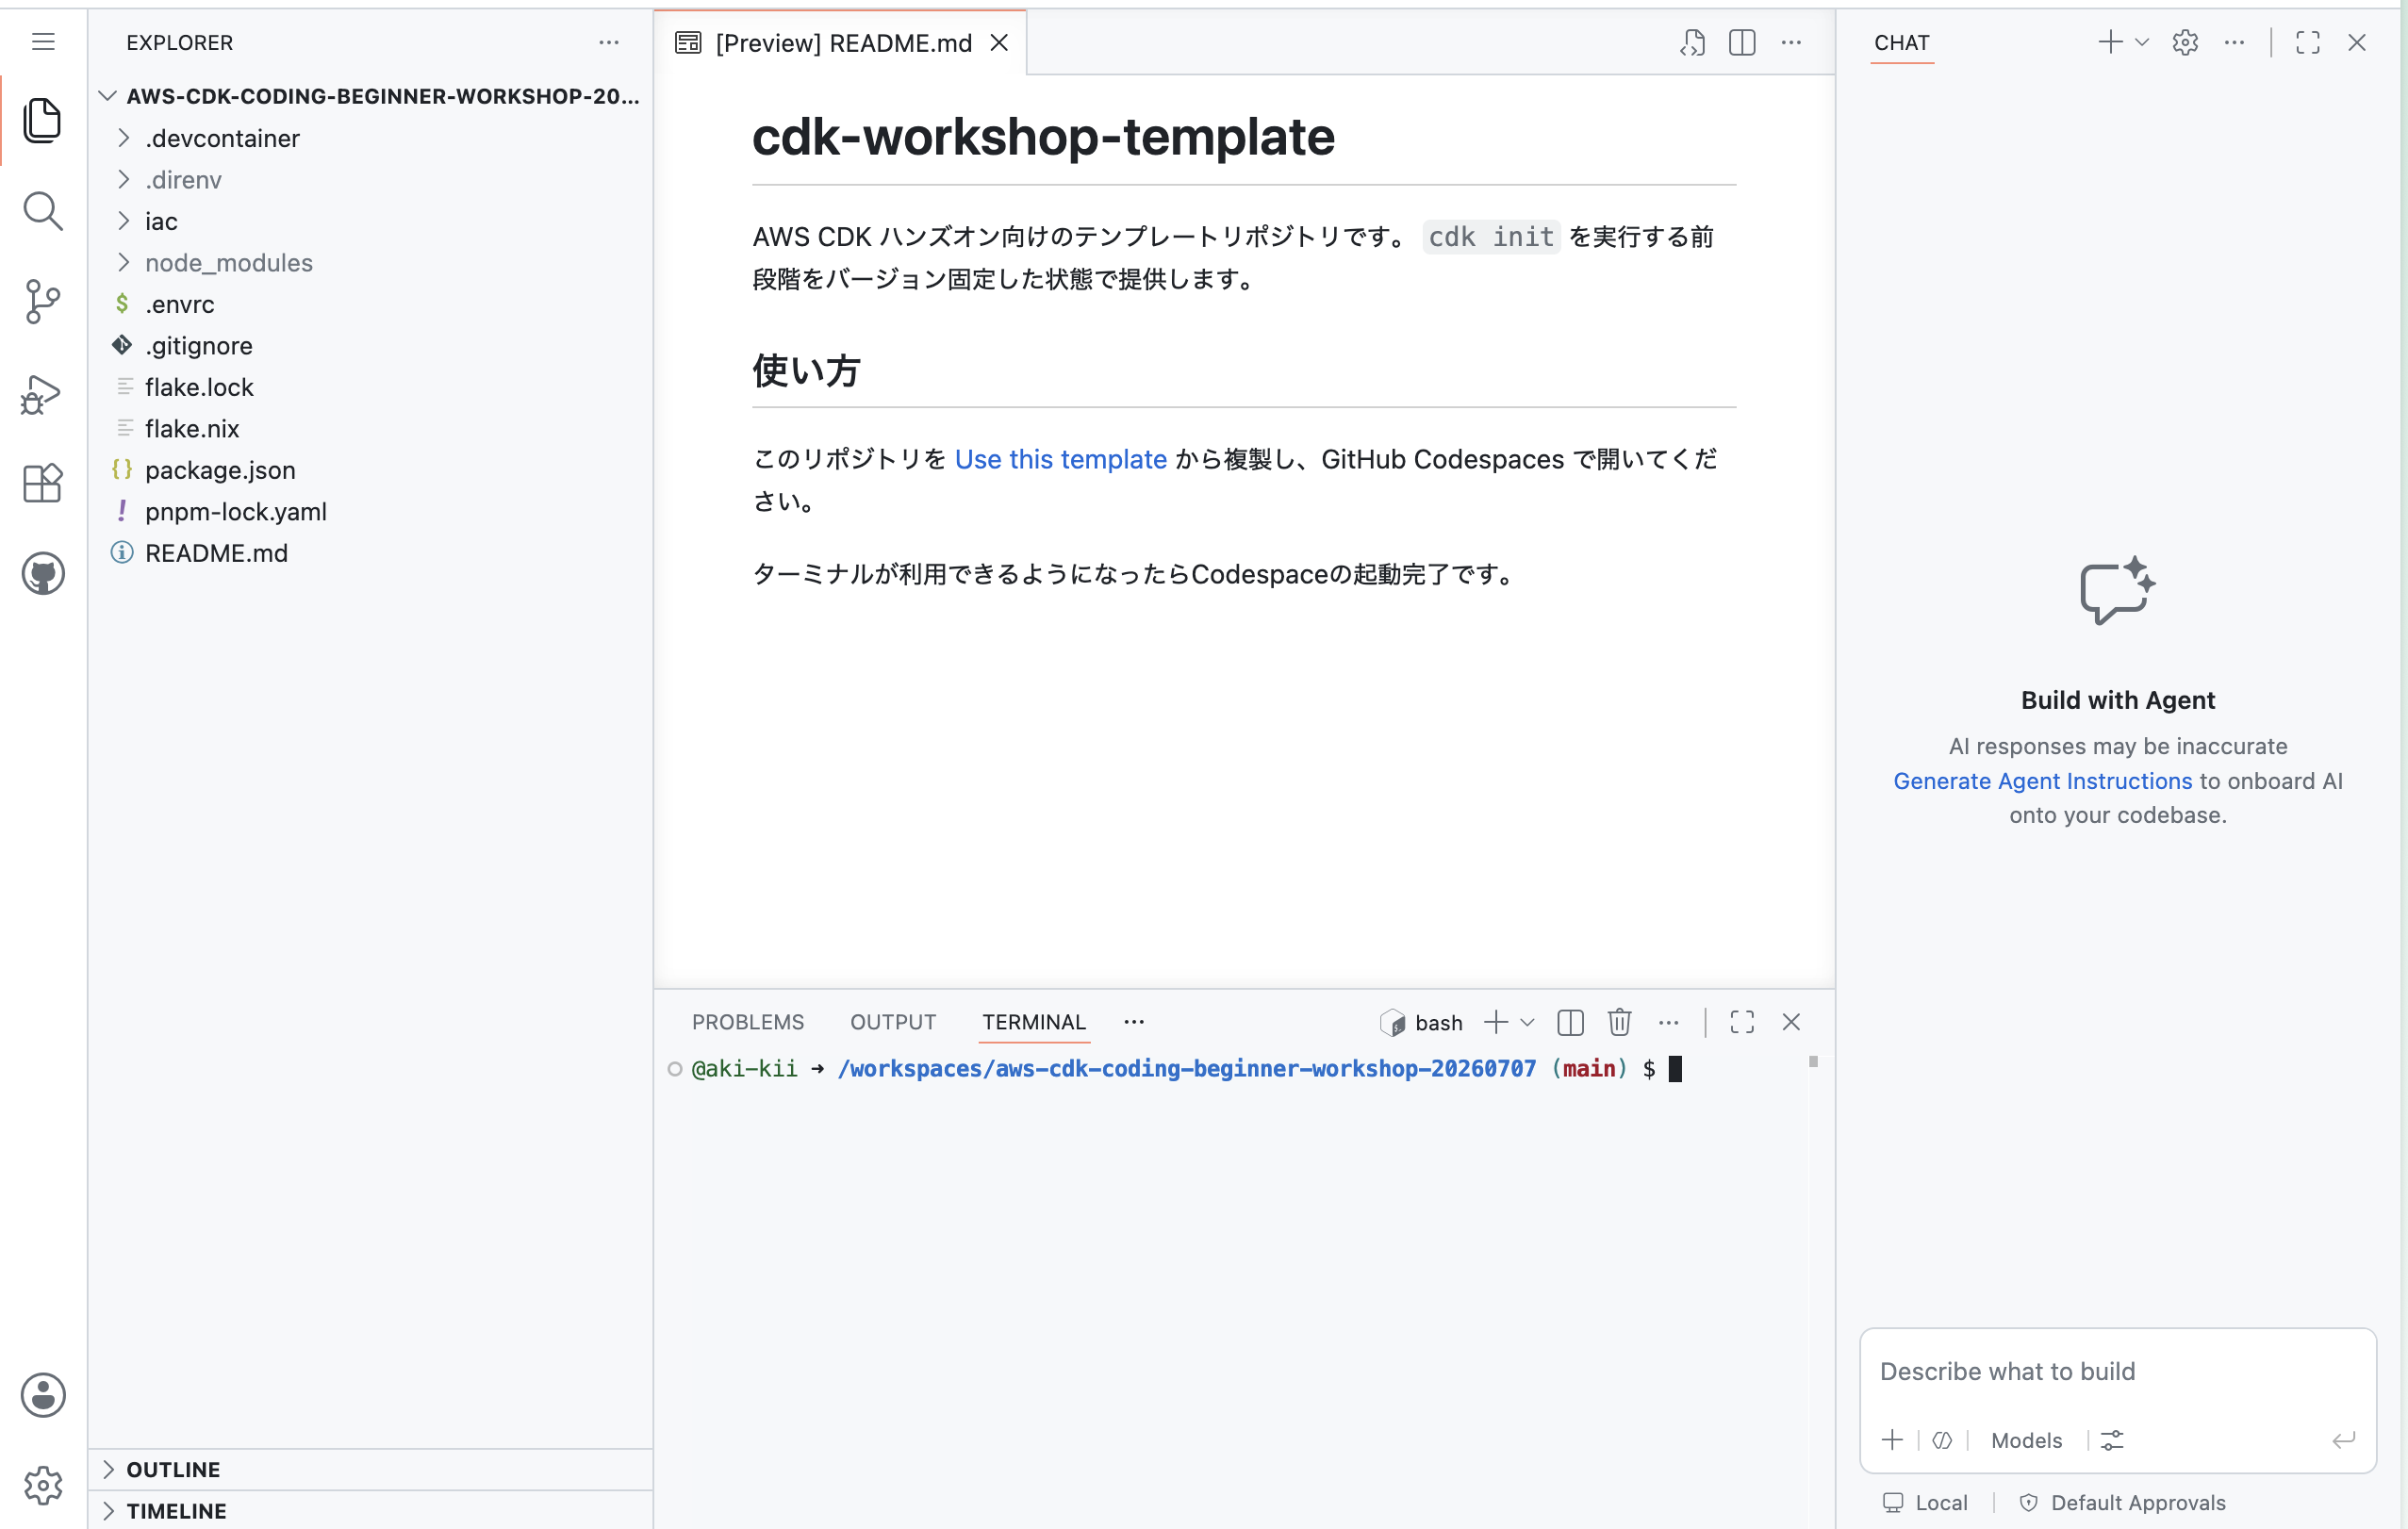Open editor More Actions menu

pyautogui.click(x=1791, y=43)
